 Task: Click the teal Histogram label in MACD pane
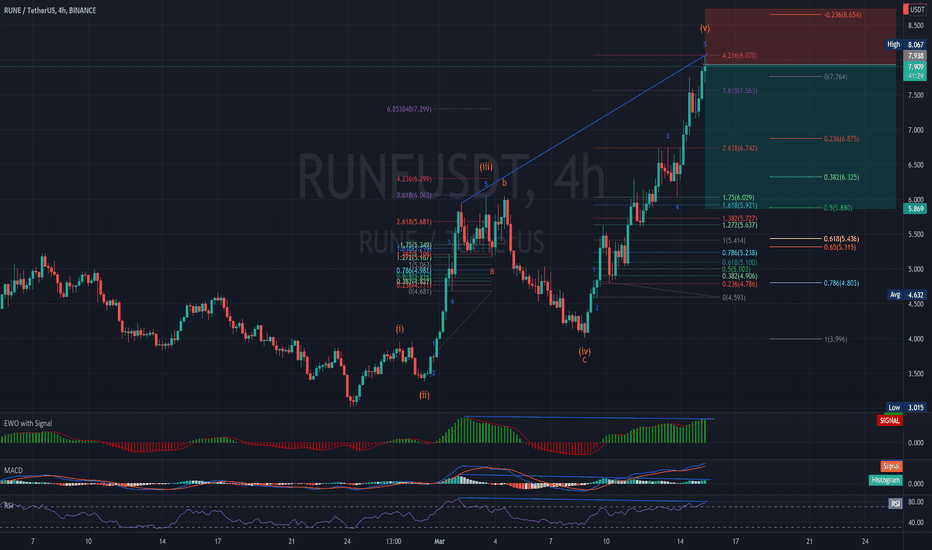(x=885, y=480)
